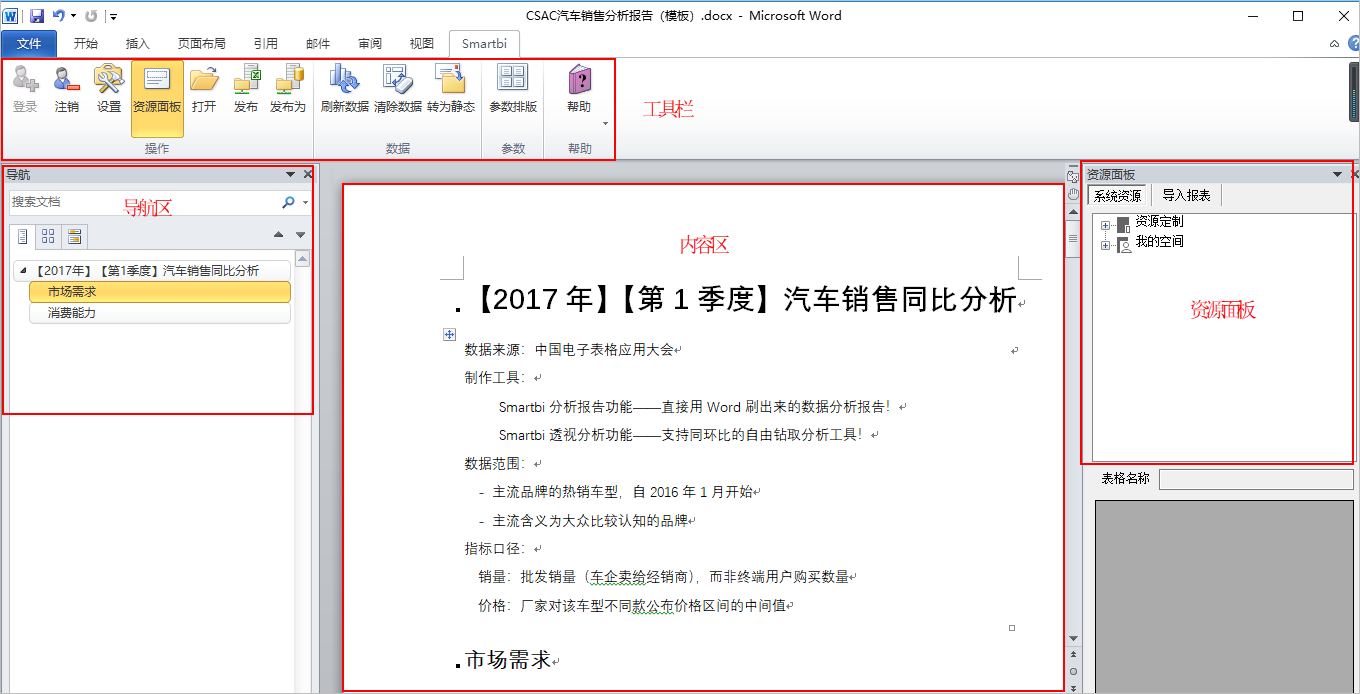
Task: Click the 登录 login icon
Action: pos(25,80)
